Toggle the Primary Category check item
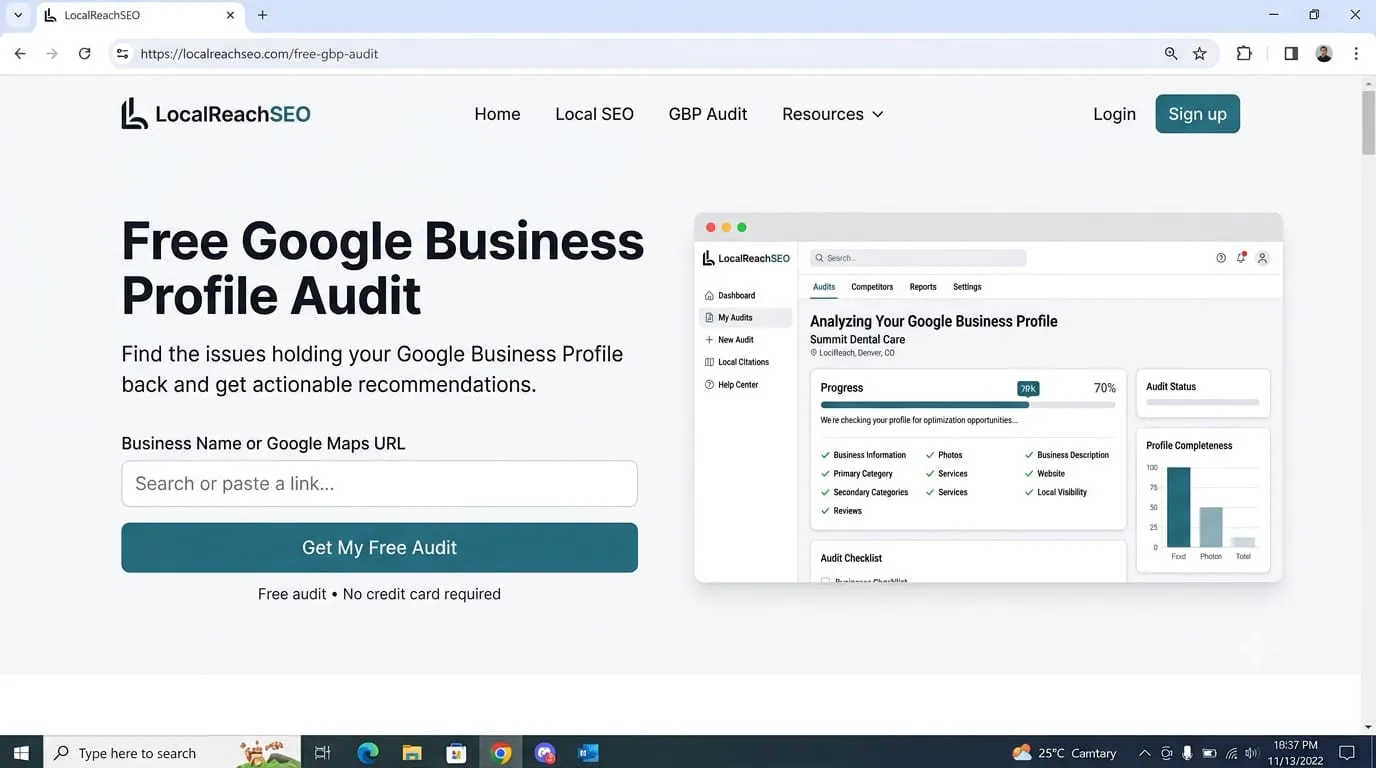Image resolution: width=1376 pixels, height=768 pixels. [x=856, y=474]
